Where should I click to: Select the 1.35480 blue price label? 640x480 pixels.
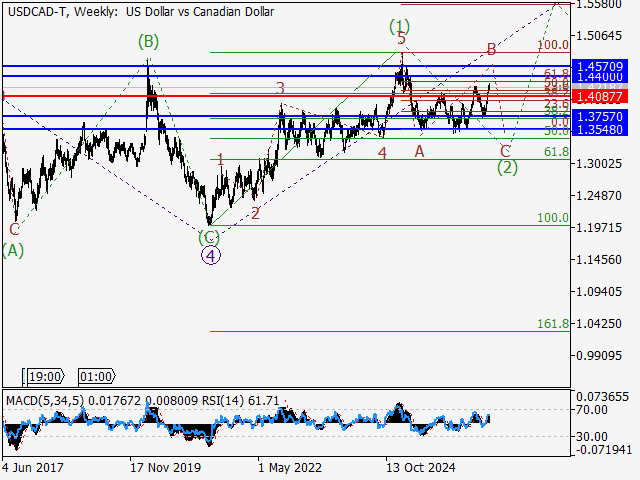tap(600, 130)
